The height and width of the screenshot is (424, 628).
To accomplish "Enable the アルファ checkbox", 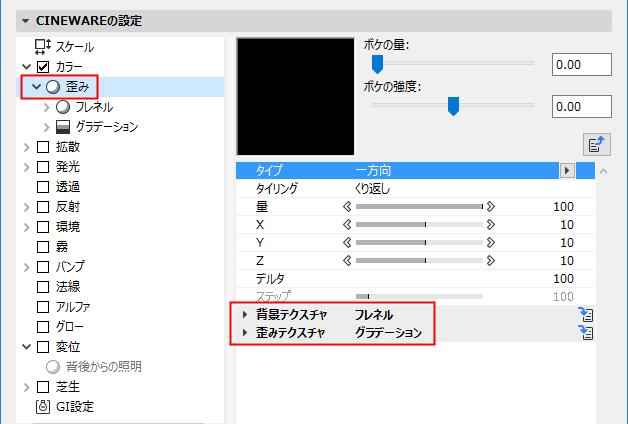I will click(43, 307).
